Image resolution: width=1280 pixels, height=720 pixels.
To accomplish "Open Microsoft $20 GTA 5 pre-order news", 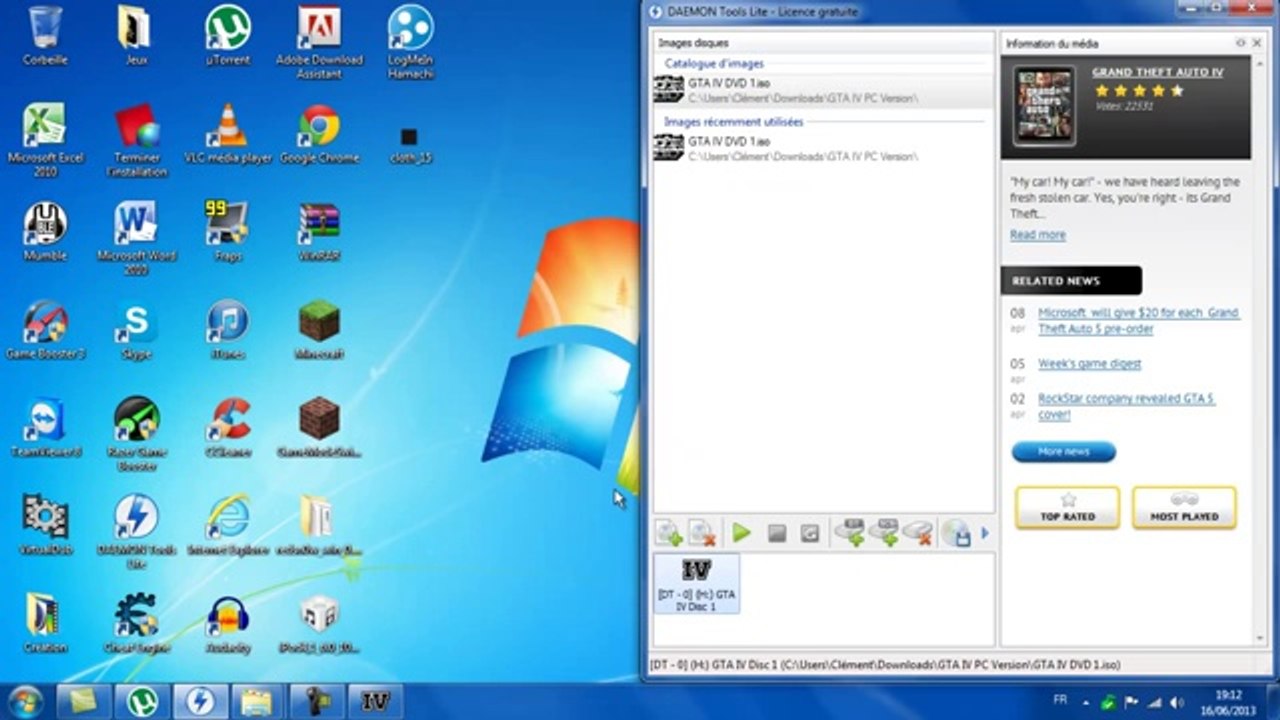I will point(1139,321).
